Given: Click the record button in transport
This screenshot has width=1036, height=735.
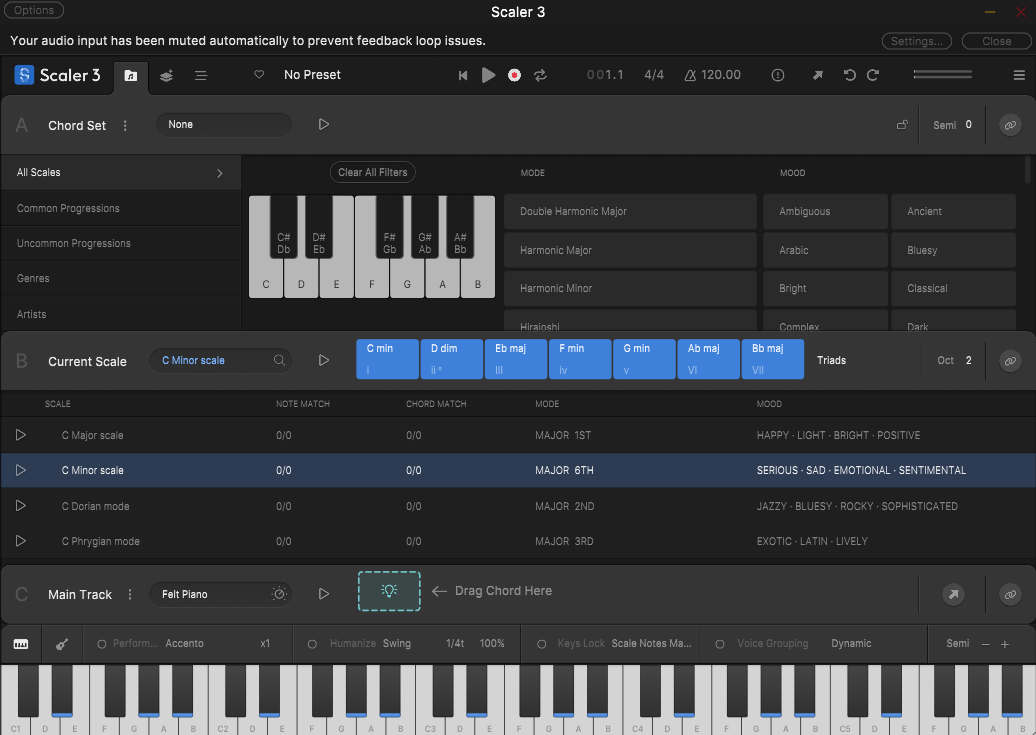Looking at the screenshot, I should pos(514,75).
